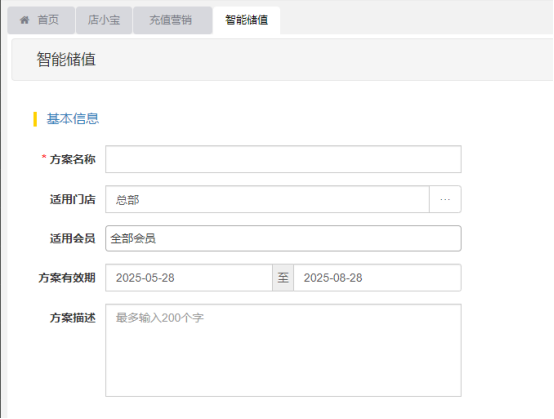Select the 智能储值 tab
This screenshot has height=419, width=554.
pyautogui.click(x=247, y=20)
